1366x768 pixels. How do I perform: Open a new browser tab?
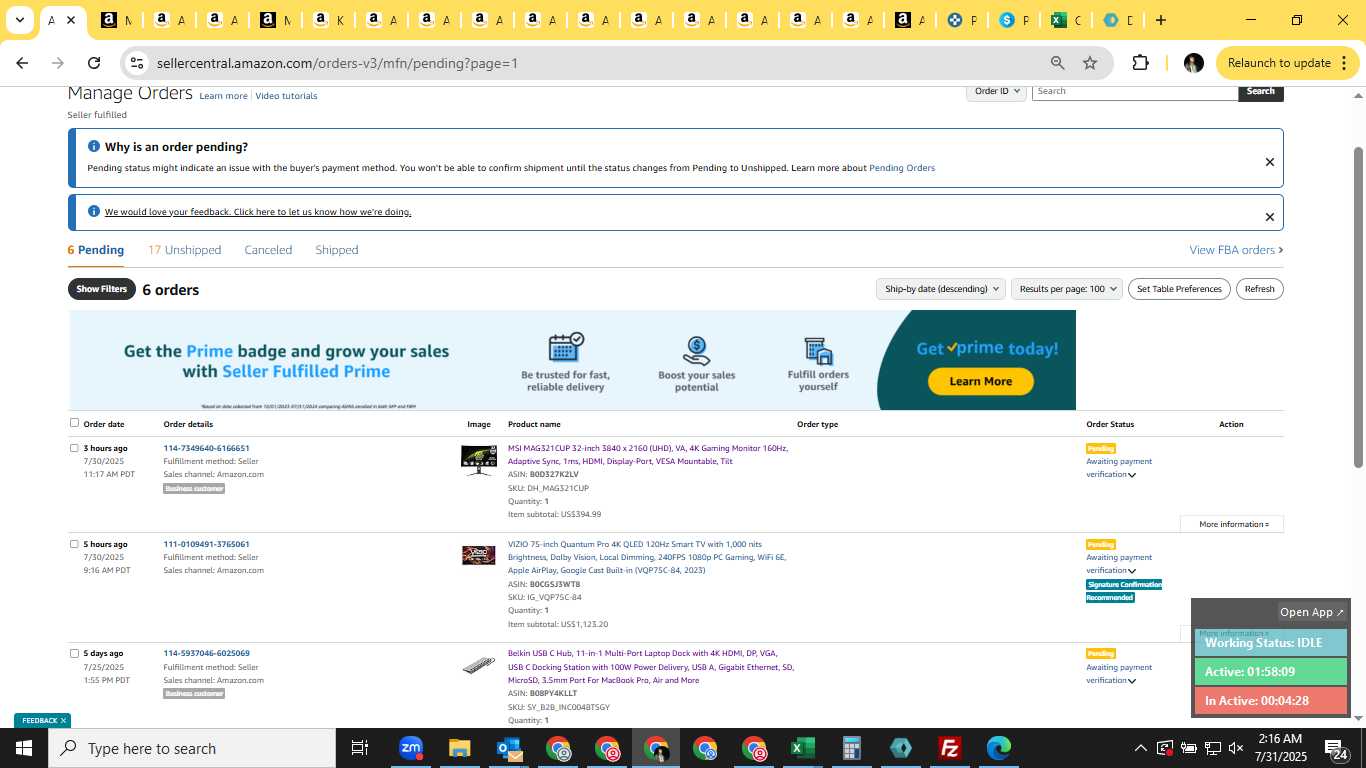1160,20
